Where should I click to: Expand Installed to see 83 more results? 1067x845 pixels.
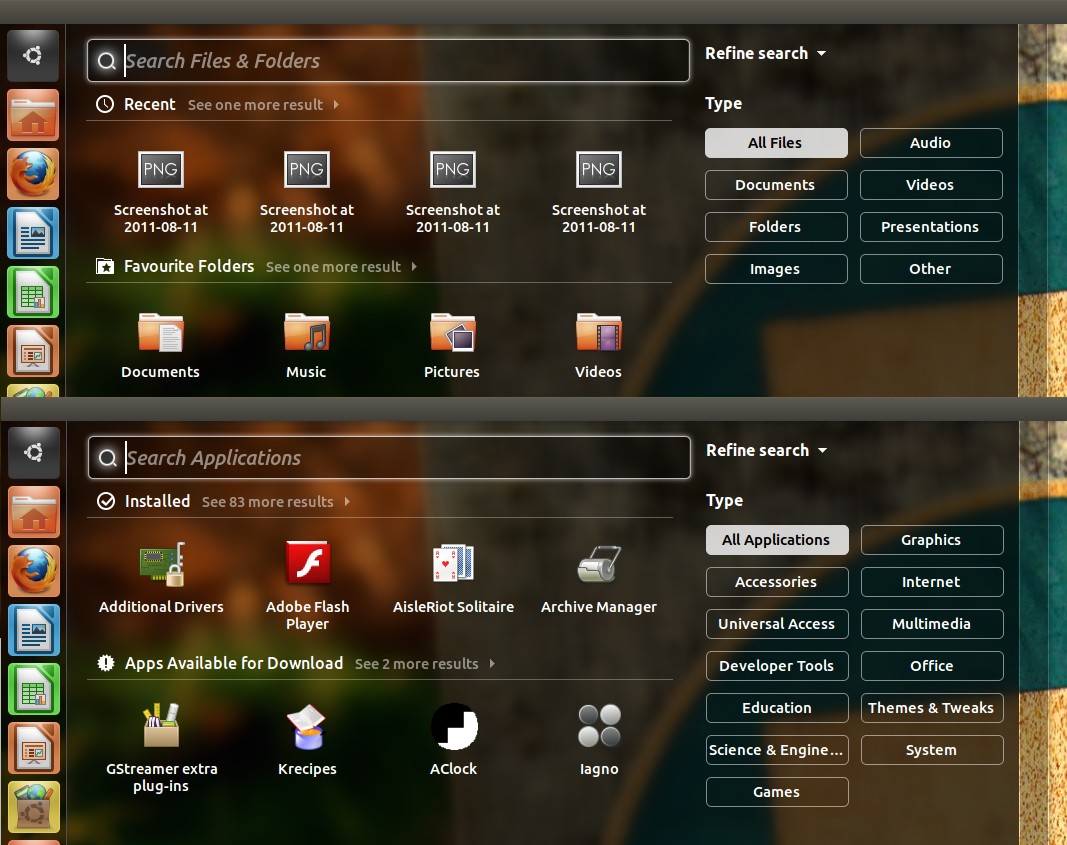pos(276,502)
